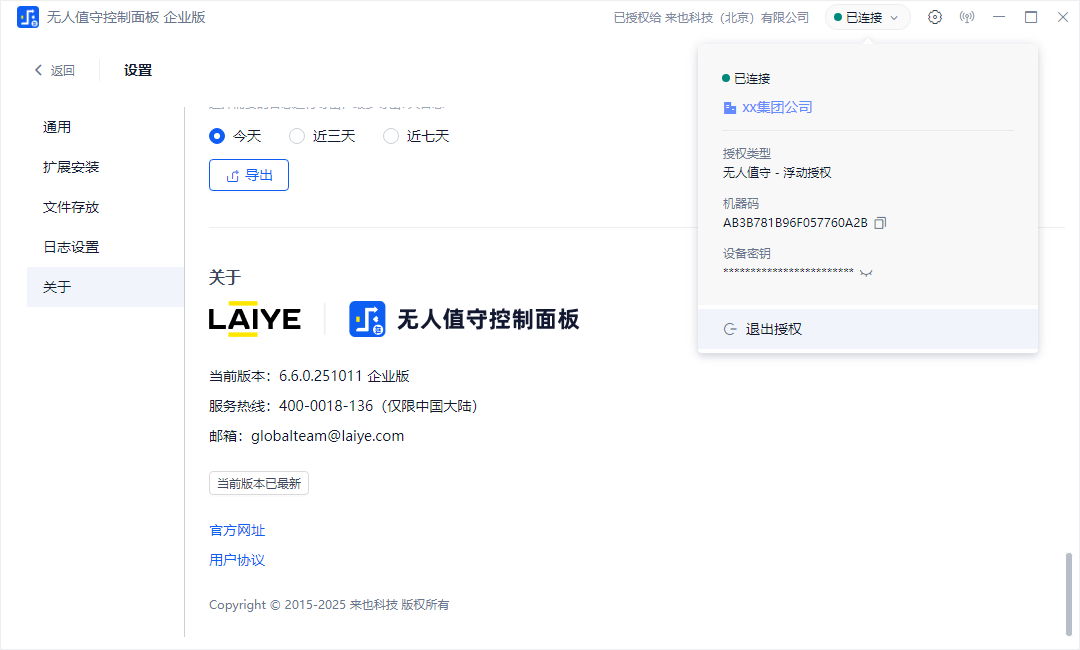Click the broadcast signal icon in title bar
Image resolution: width=1080 pixels, height=650 pixels.
click(966, 17)
